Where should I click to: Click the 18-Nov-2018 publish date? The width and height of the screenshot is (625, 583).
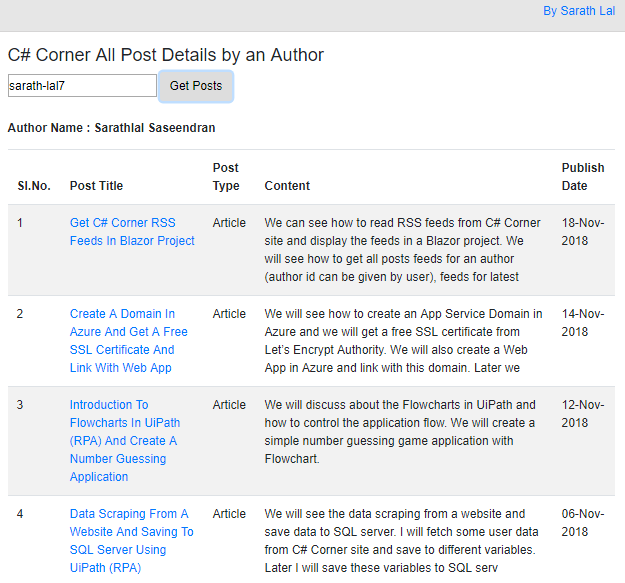click(583, 232)
